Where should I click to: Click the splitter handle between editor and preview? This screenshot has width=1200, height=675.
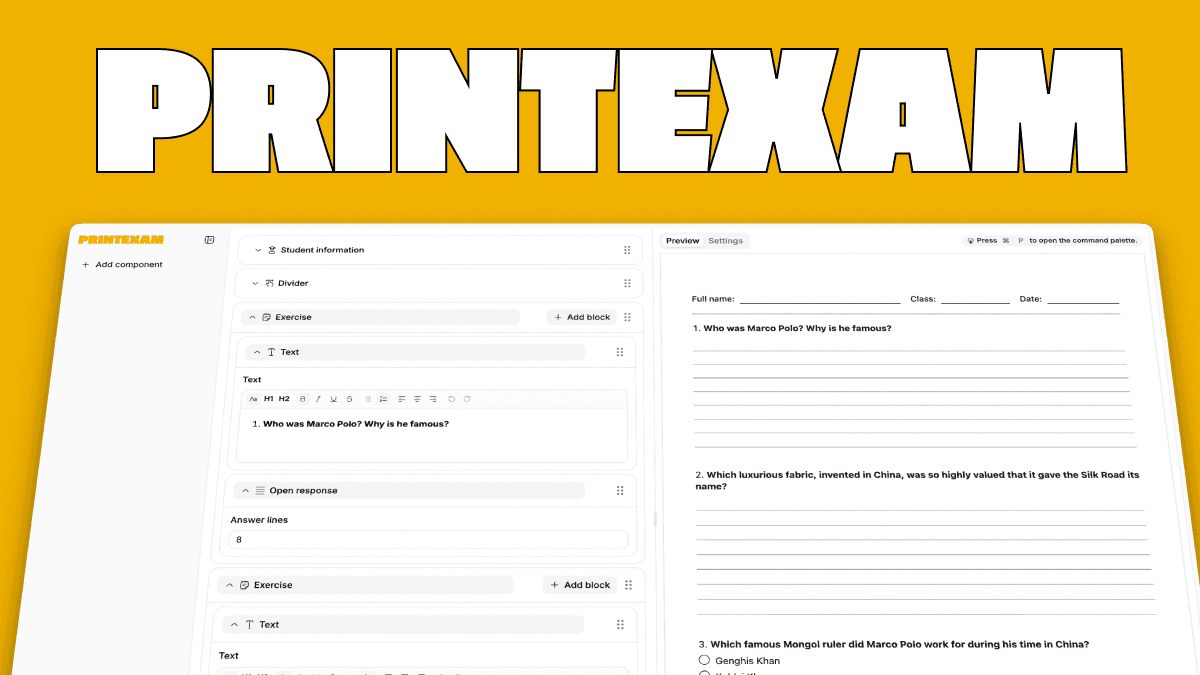pyautogui.click(x=655, y=519)
